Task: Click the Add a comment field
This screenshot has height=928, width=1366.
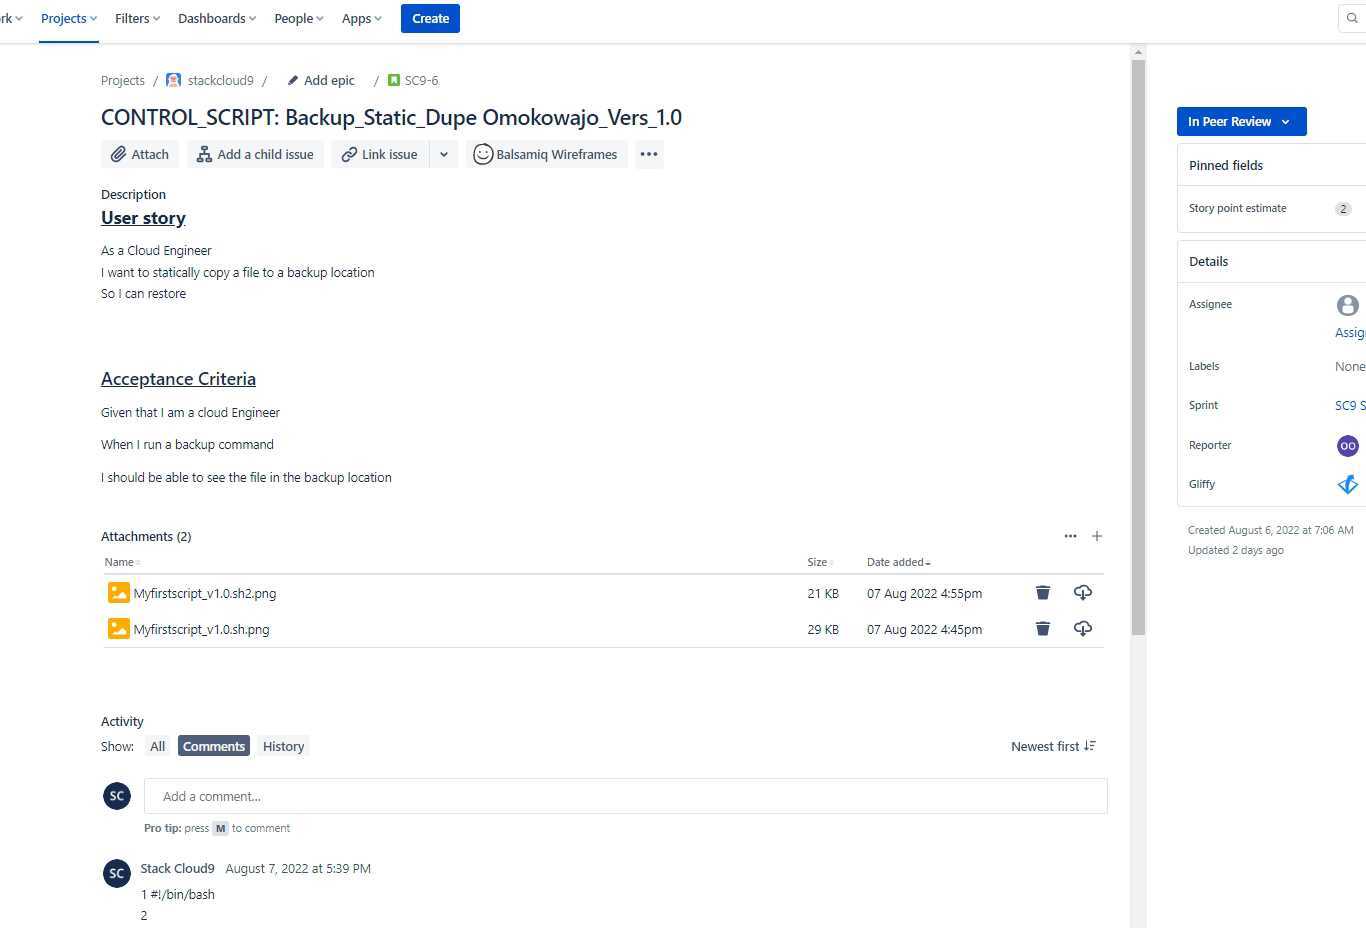Action: click(625, 796)
